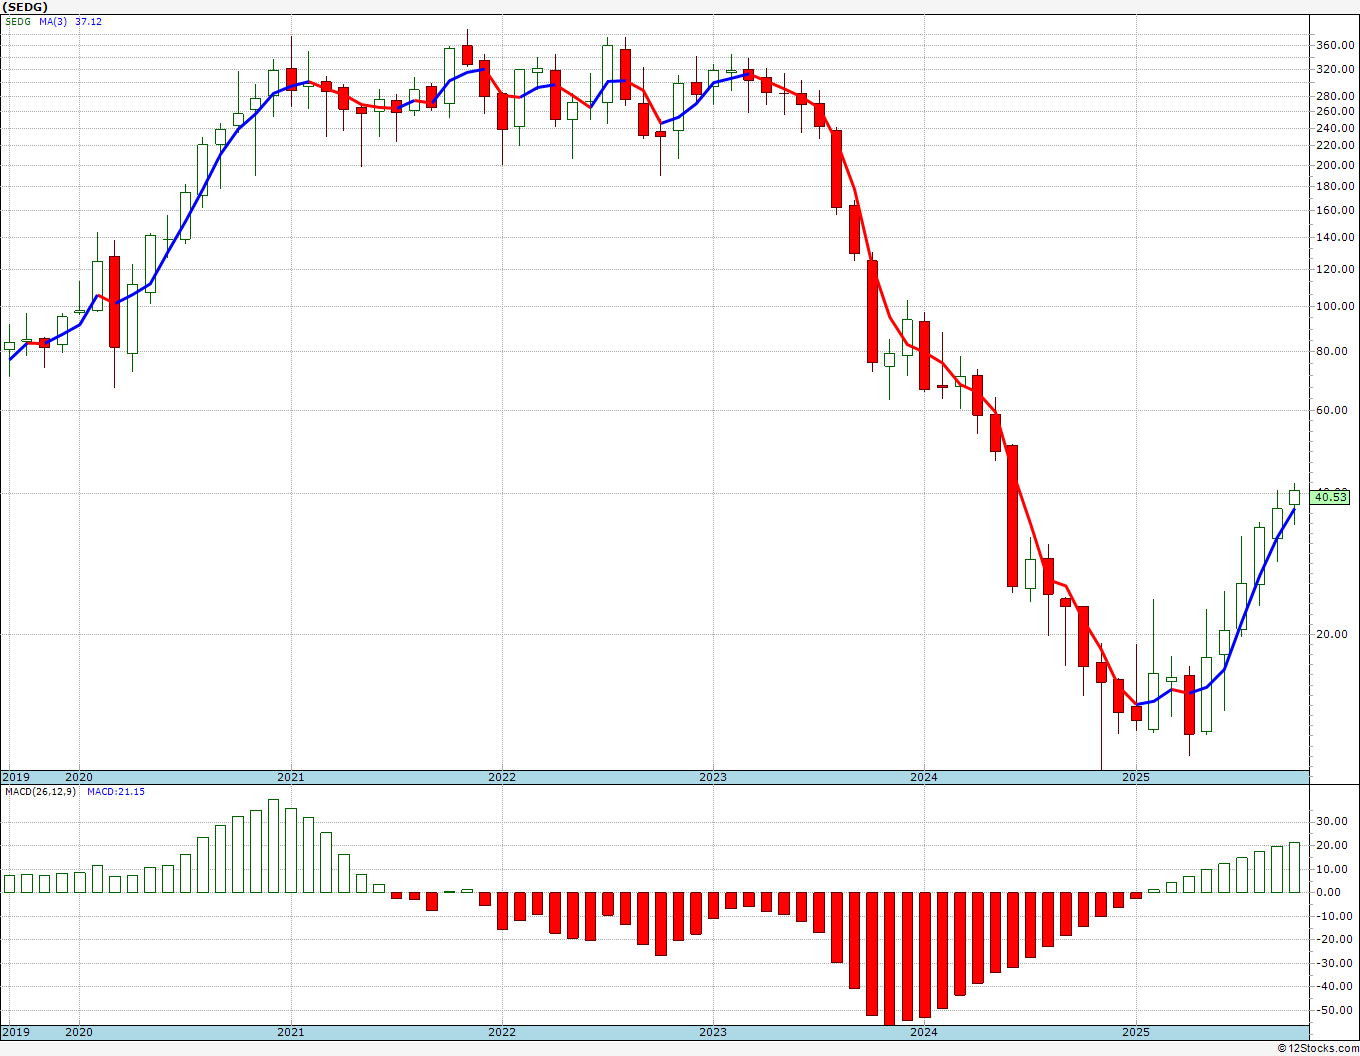This screenshot has height=1056, width=1360.
Task: Click 2025 on the MACD panel time axis
Action: [1136, 1032]
